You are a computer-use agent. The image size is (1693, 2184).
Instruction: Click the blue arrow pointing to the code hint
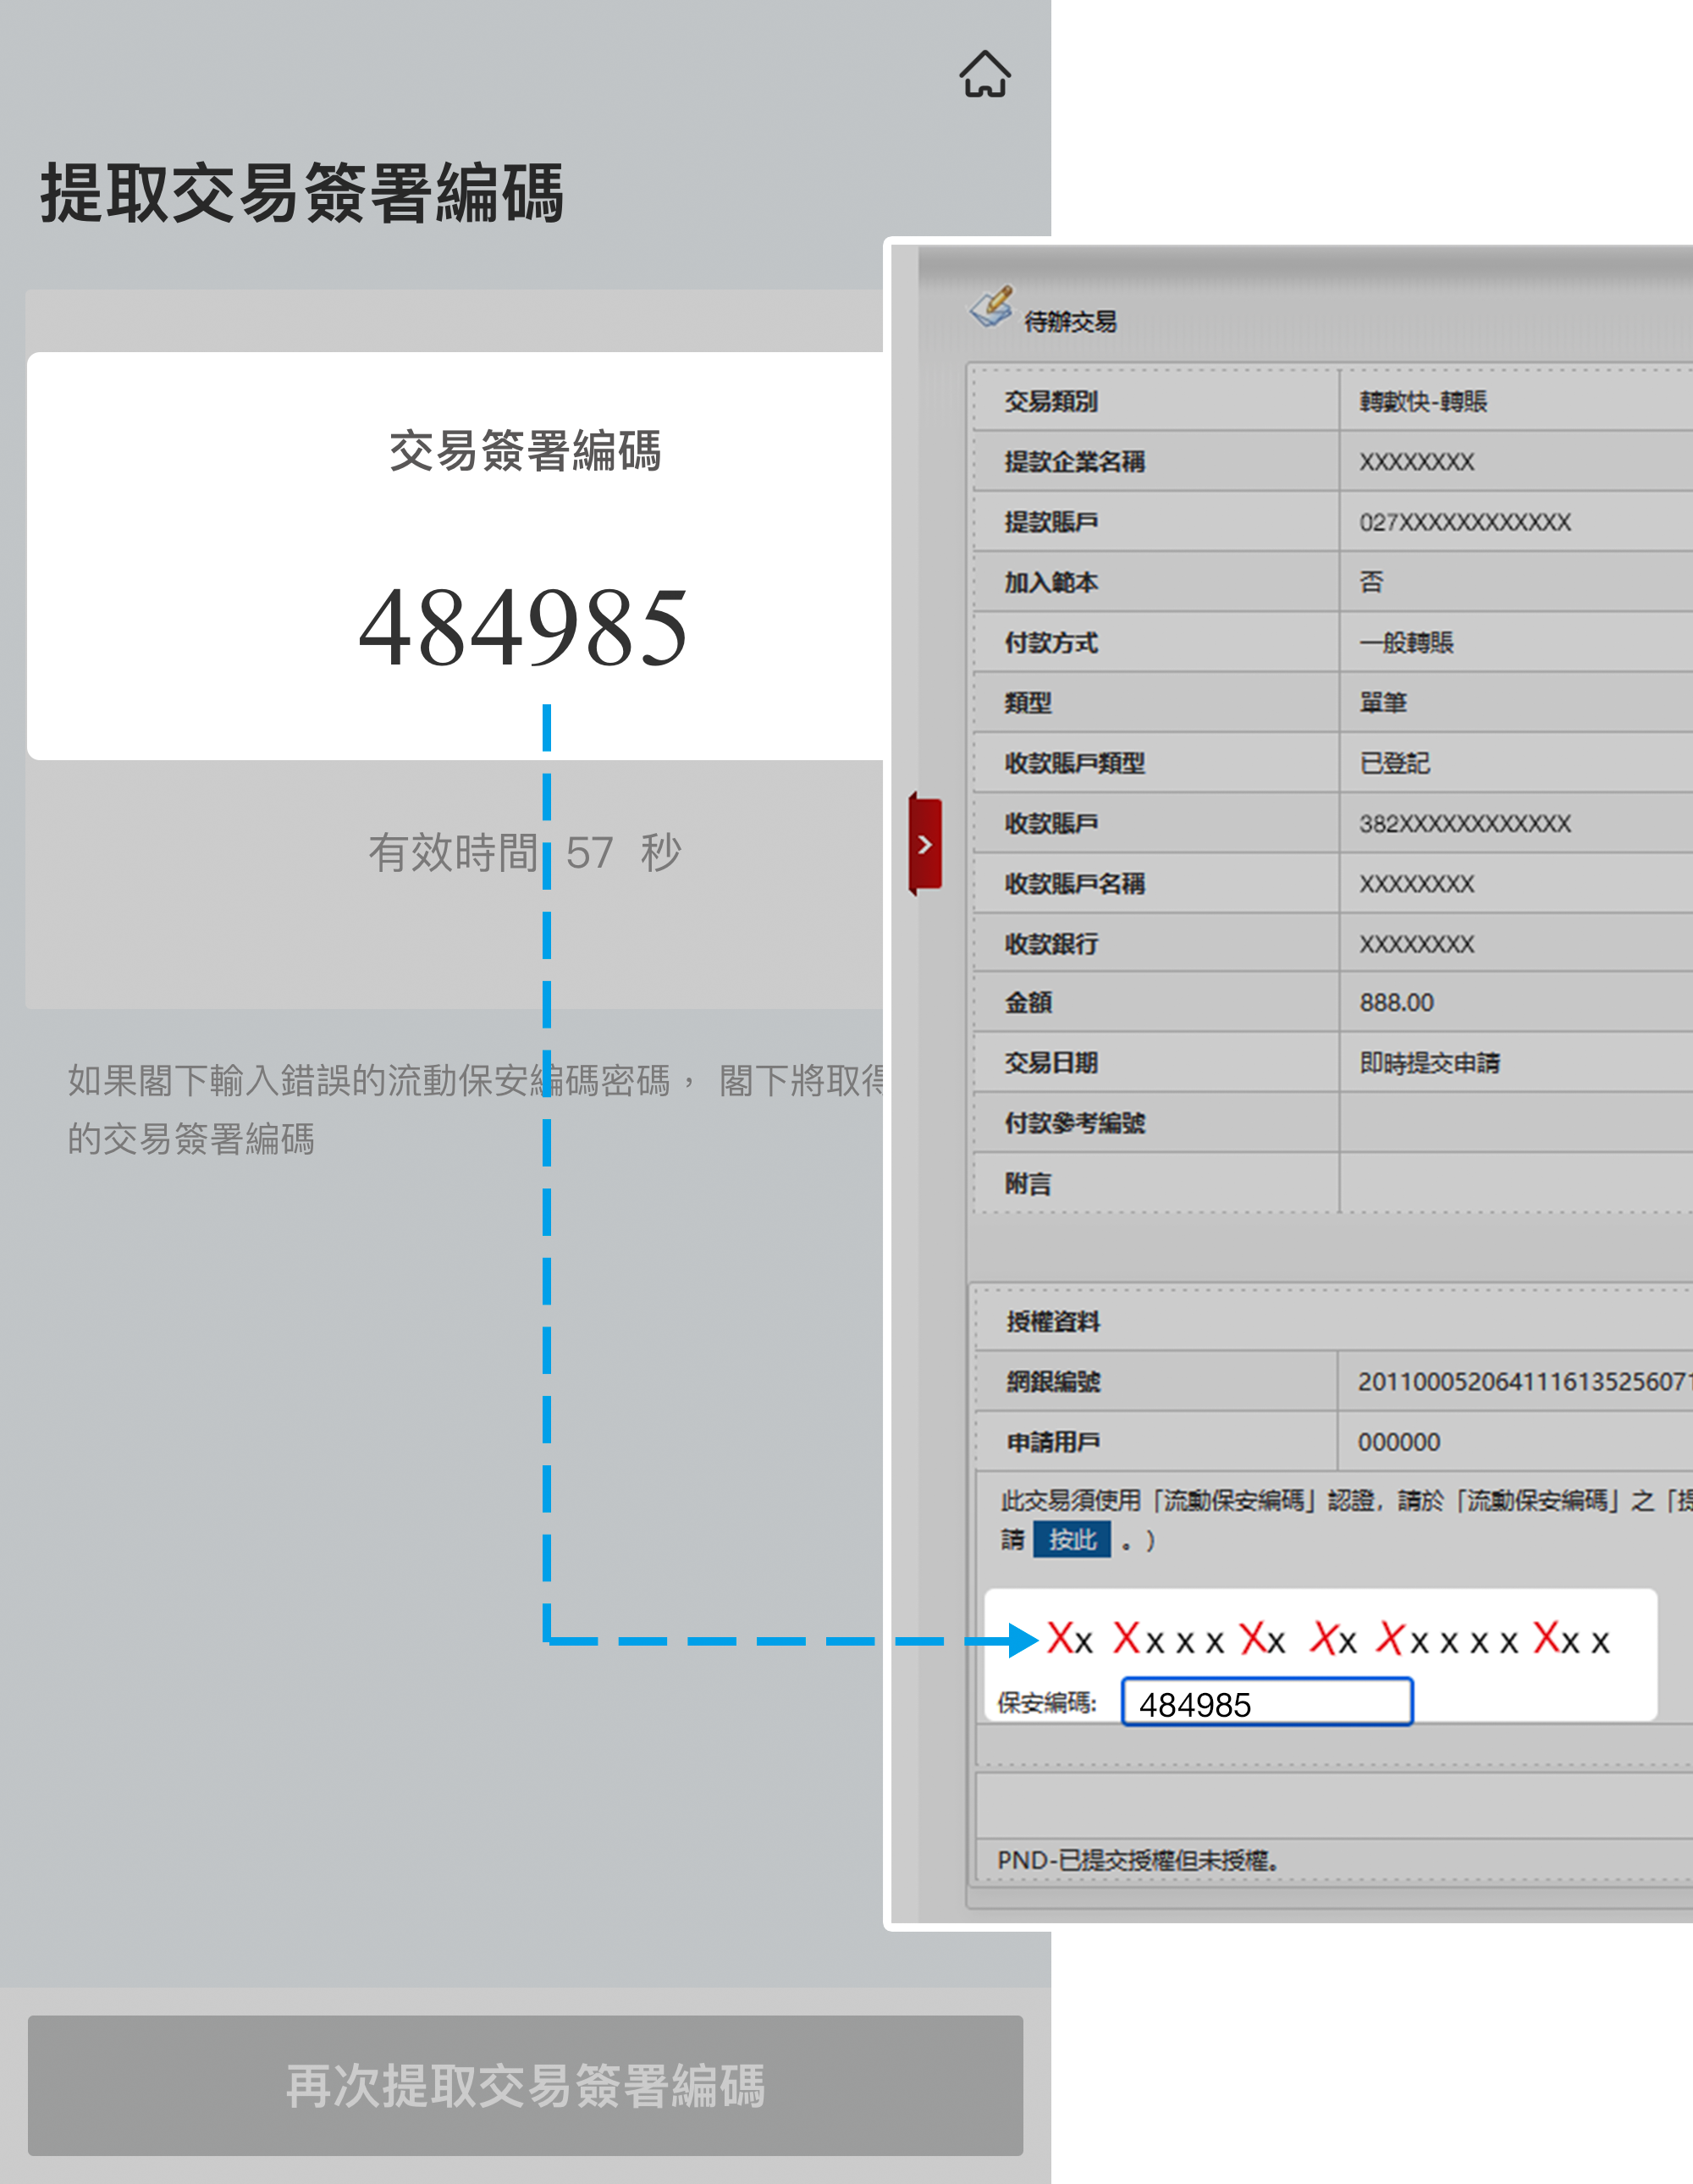pyautogui.click(x=1020, y=1640)
